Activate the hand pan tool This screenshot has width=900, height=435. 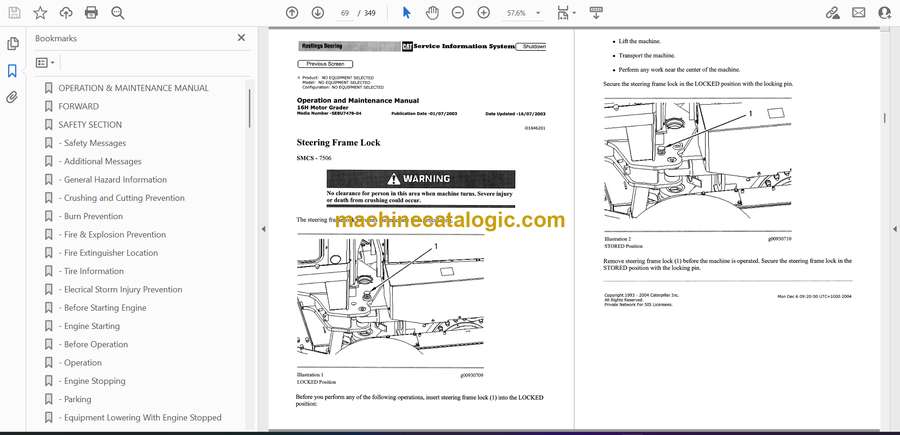[432, 13]
